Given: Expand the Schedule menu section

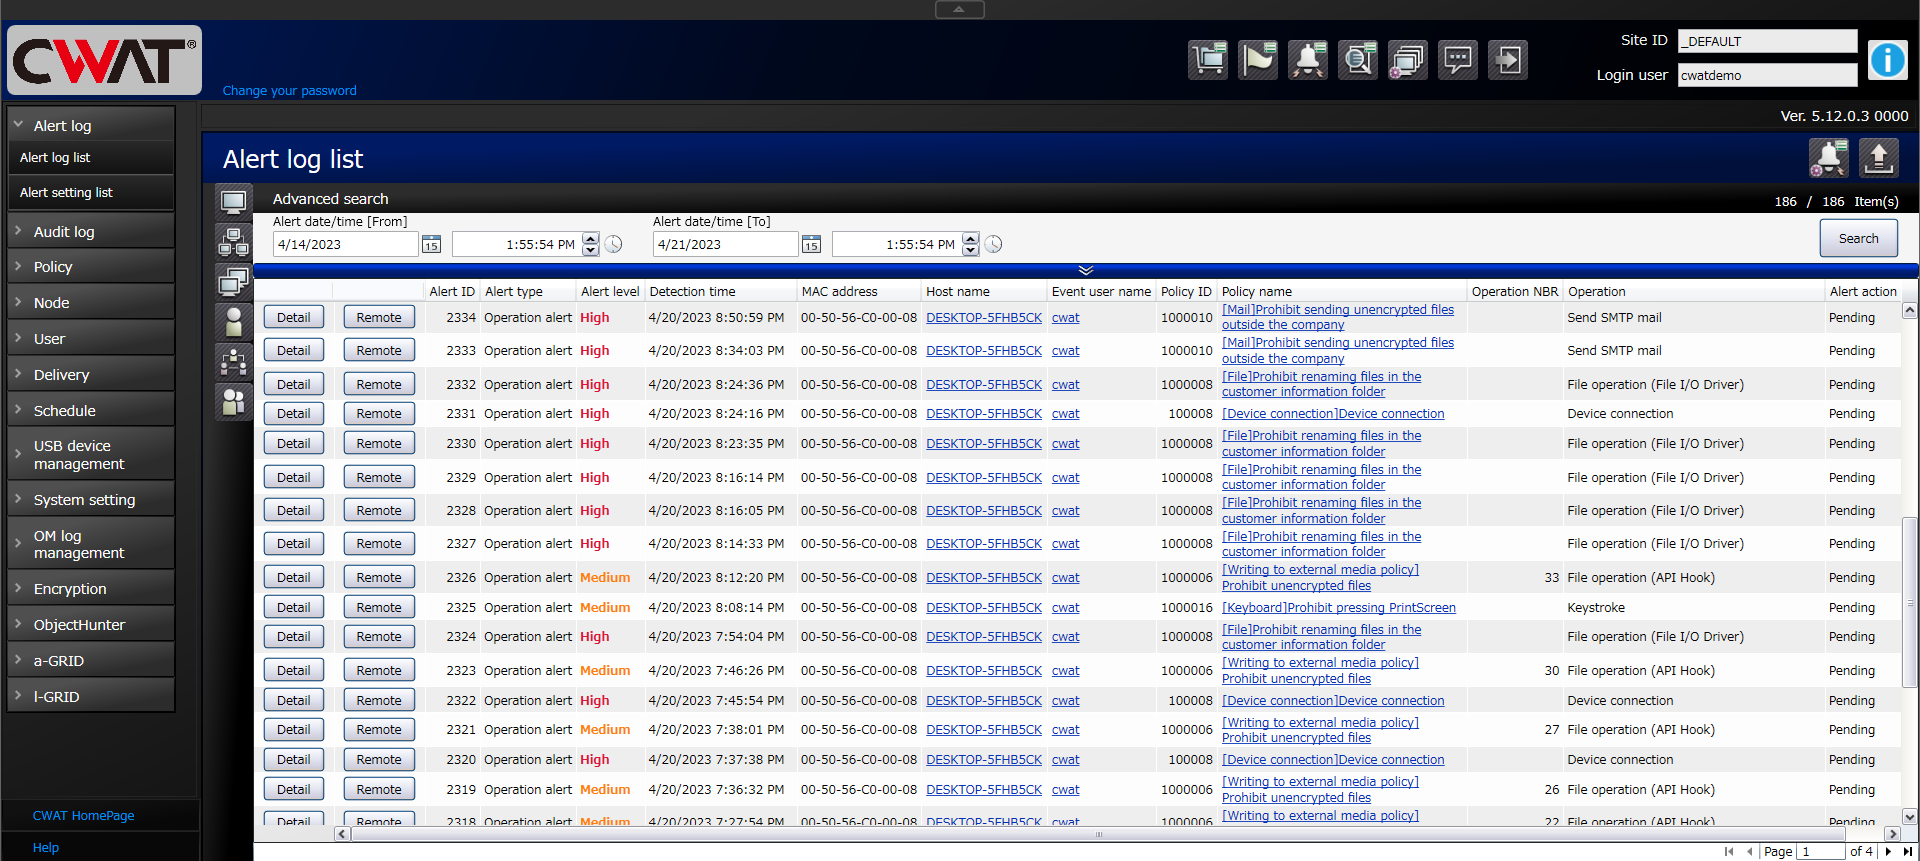Looking at the screenshot, I should pos(91,411).
